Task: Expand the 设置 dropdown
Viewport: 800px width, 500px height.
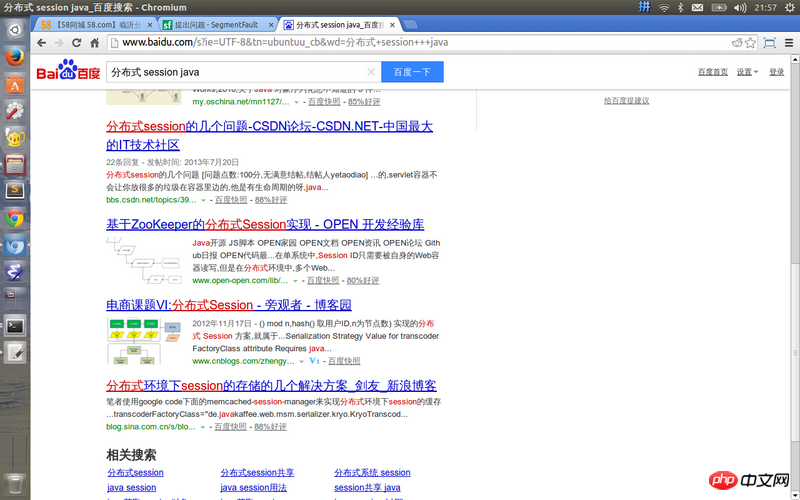Action: coord(747,72)
